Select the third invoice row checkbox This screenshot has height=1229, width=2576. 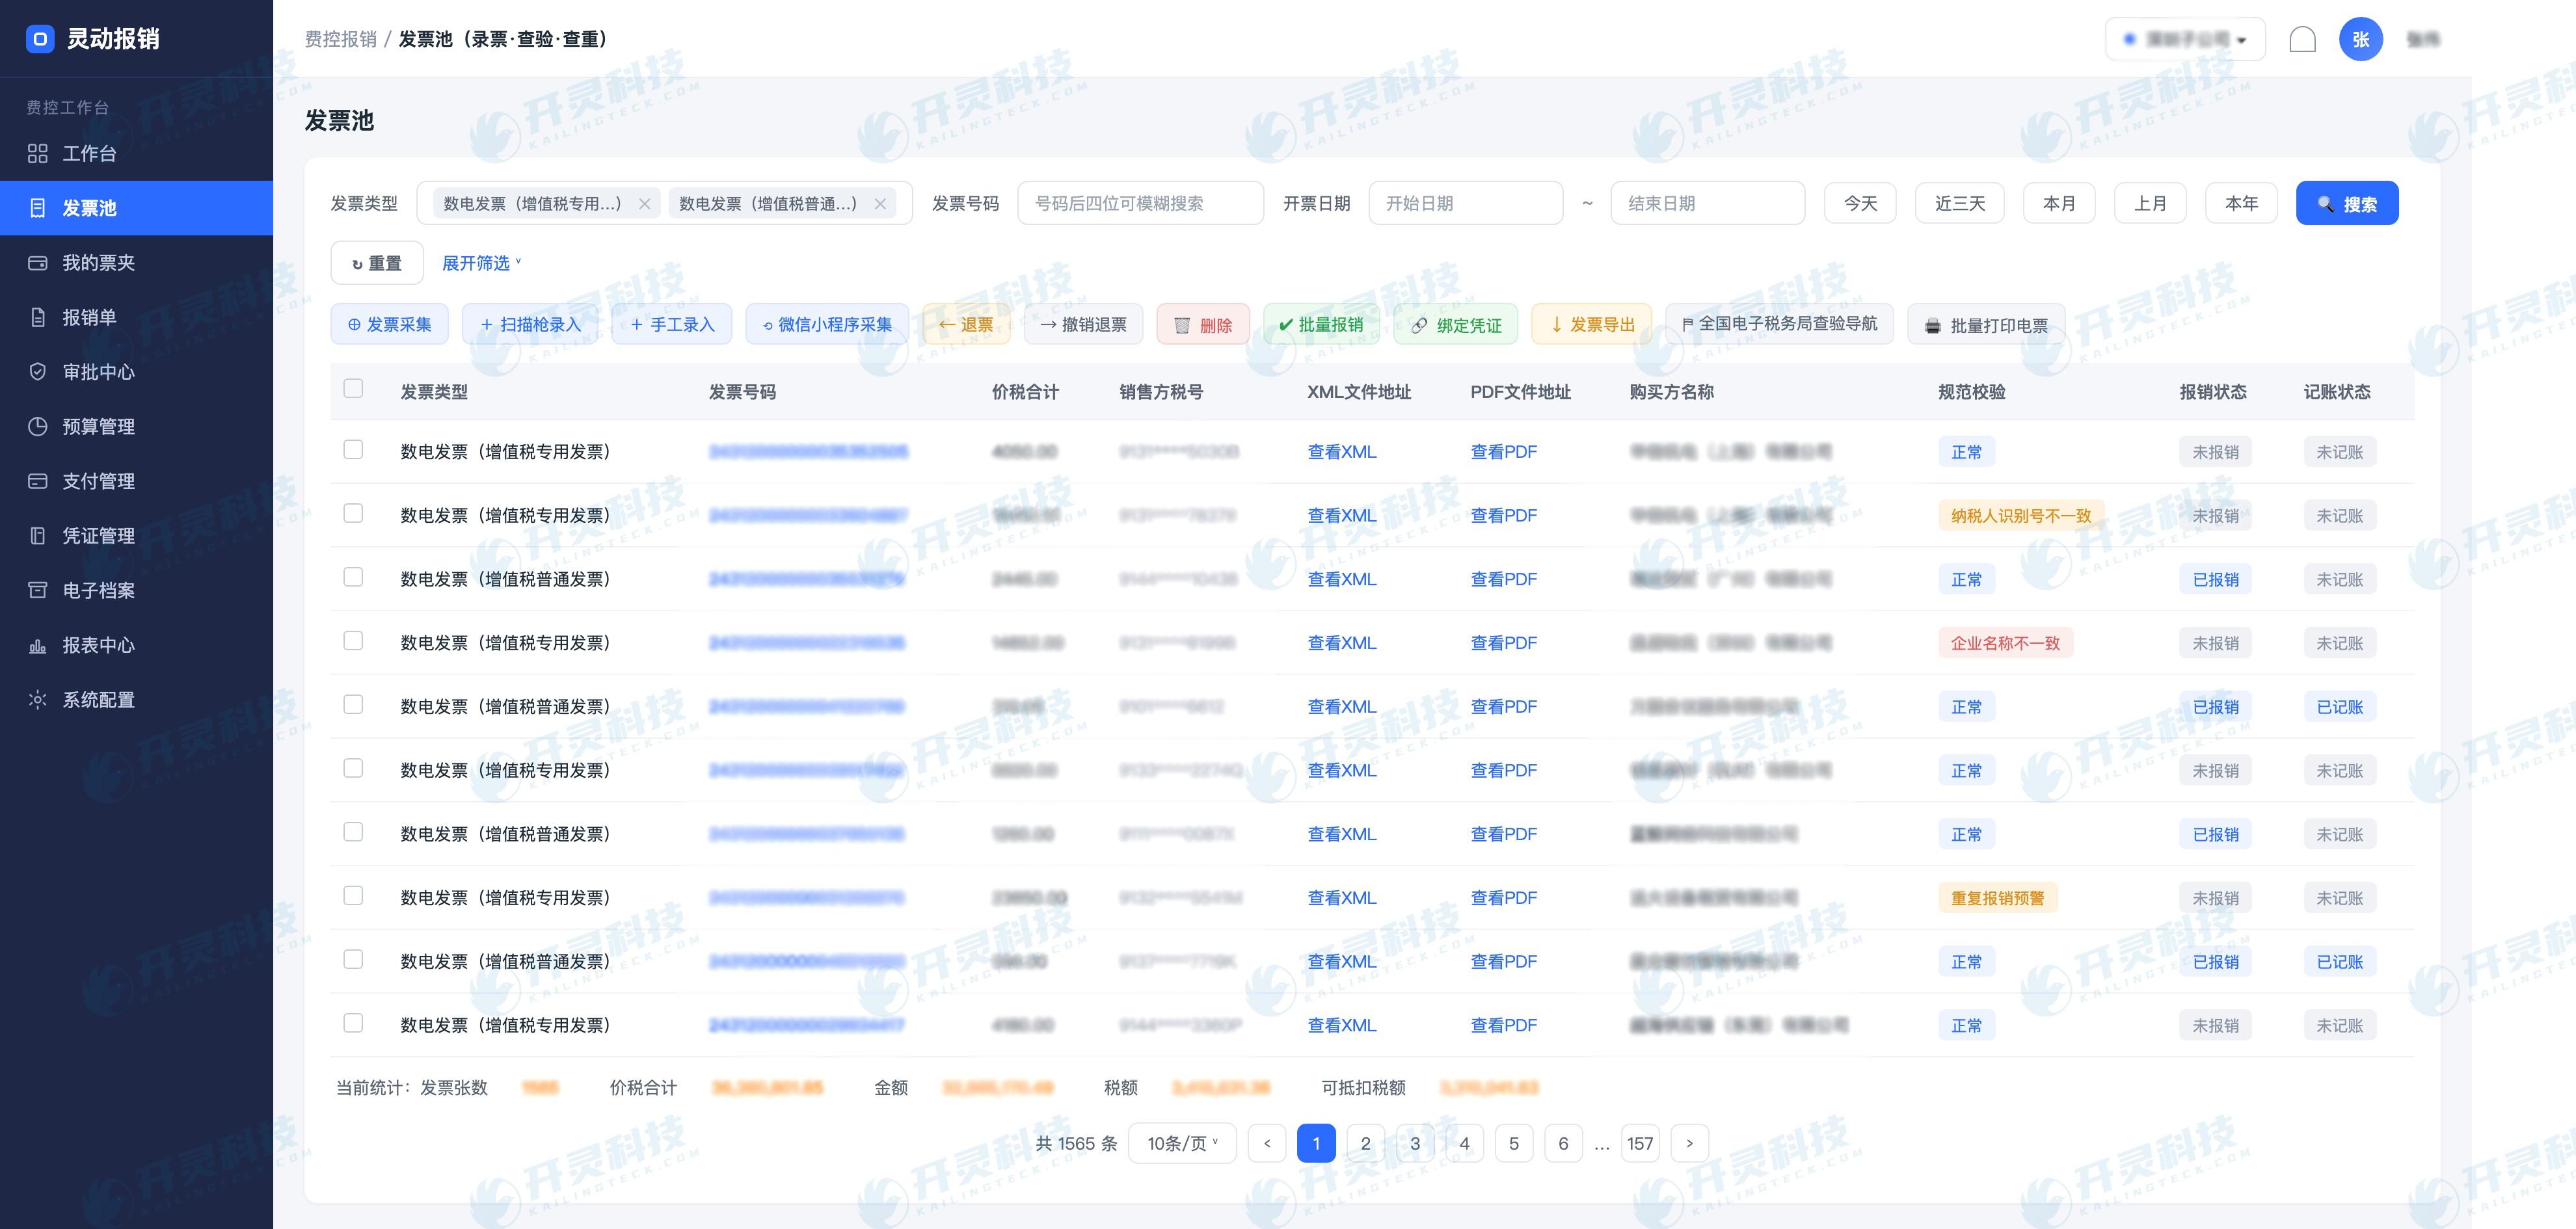tap(353, 577)
